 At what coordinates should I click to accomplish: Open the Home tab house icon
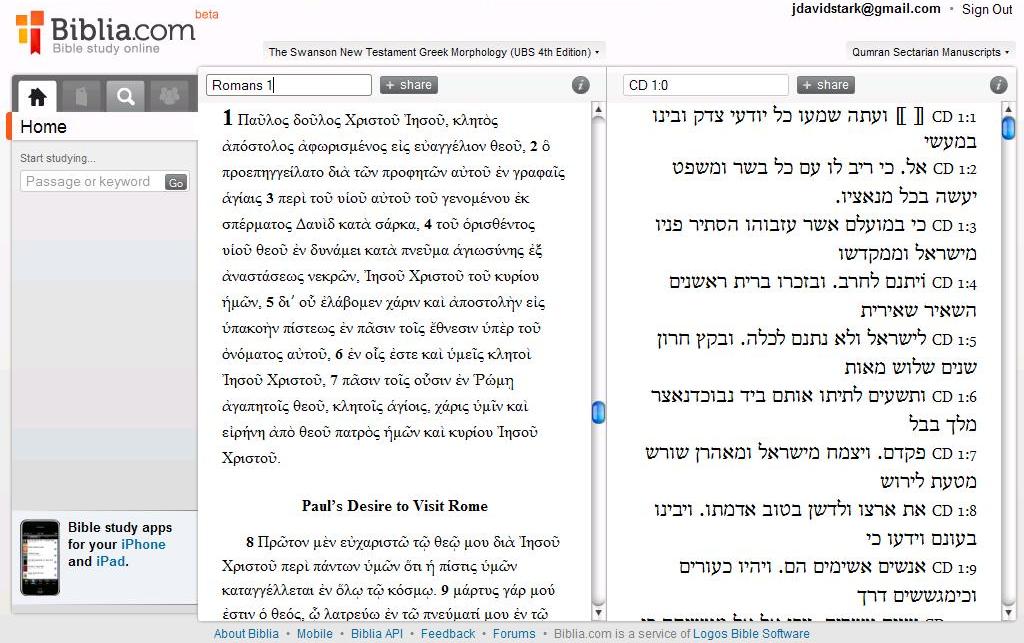[38, 96]
